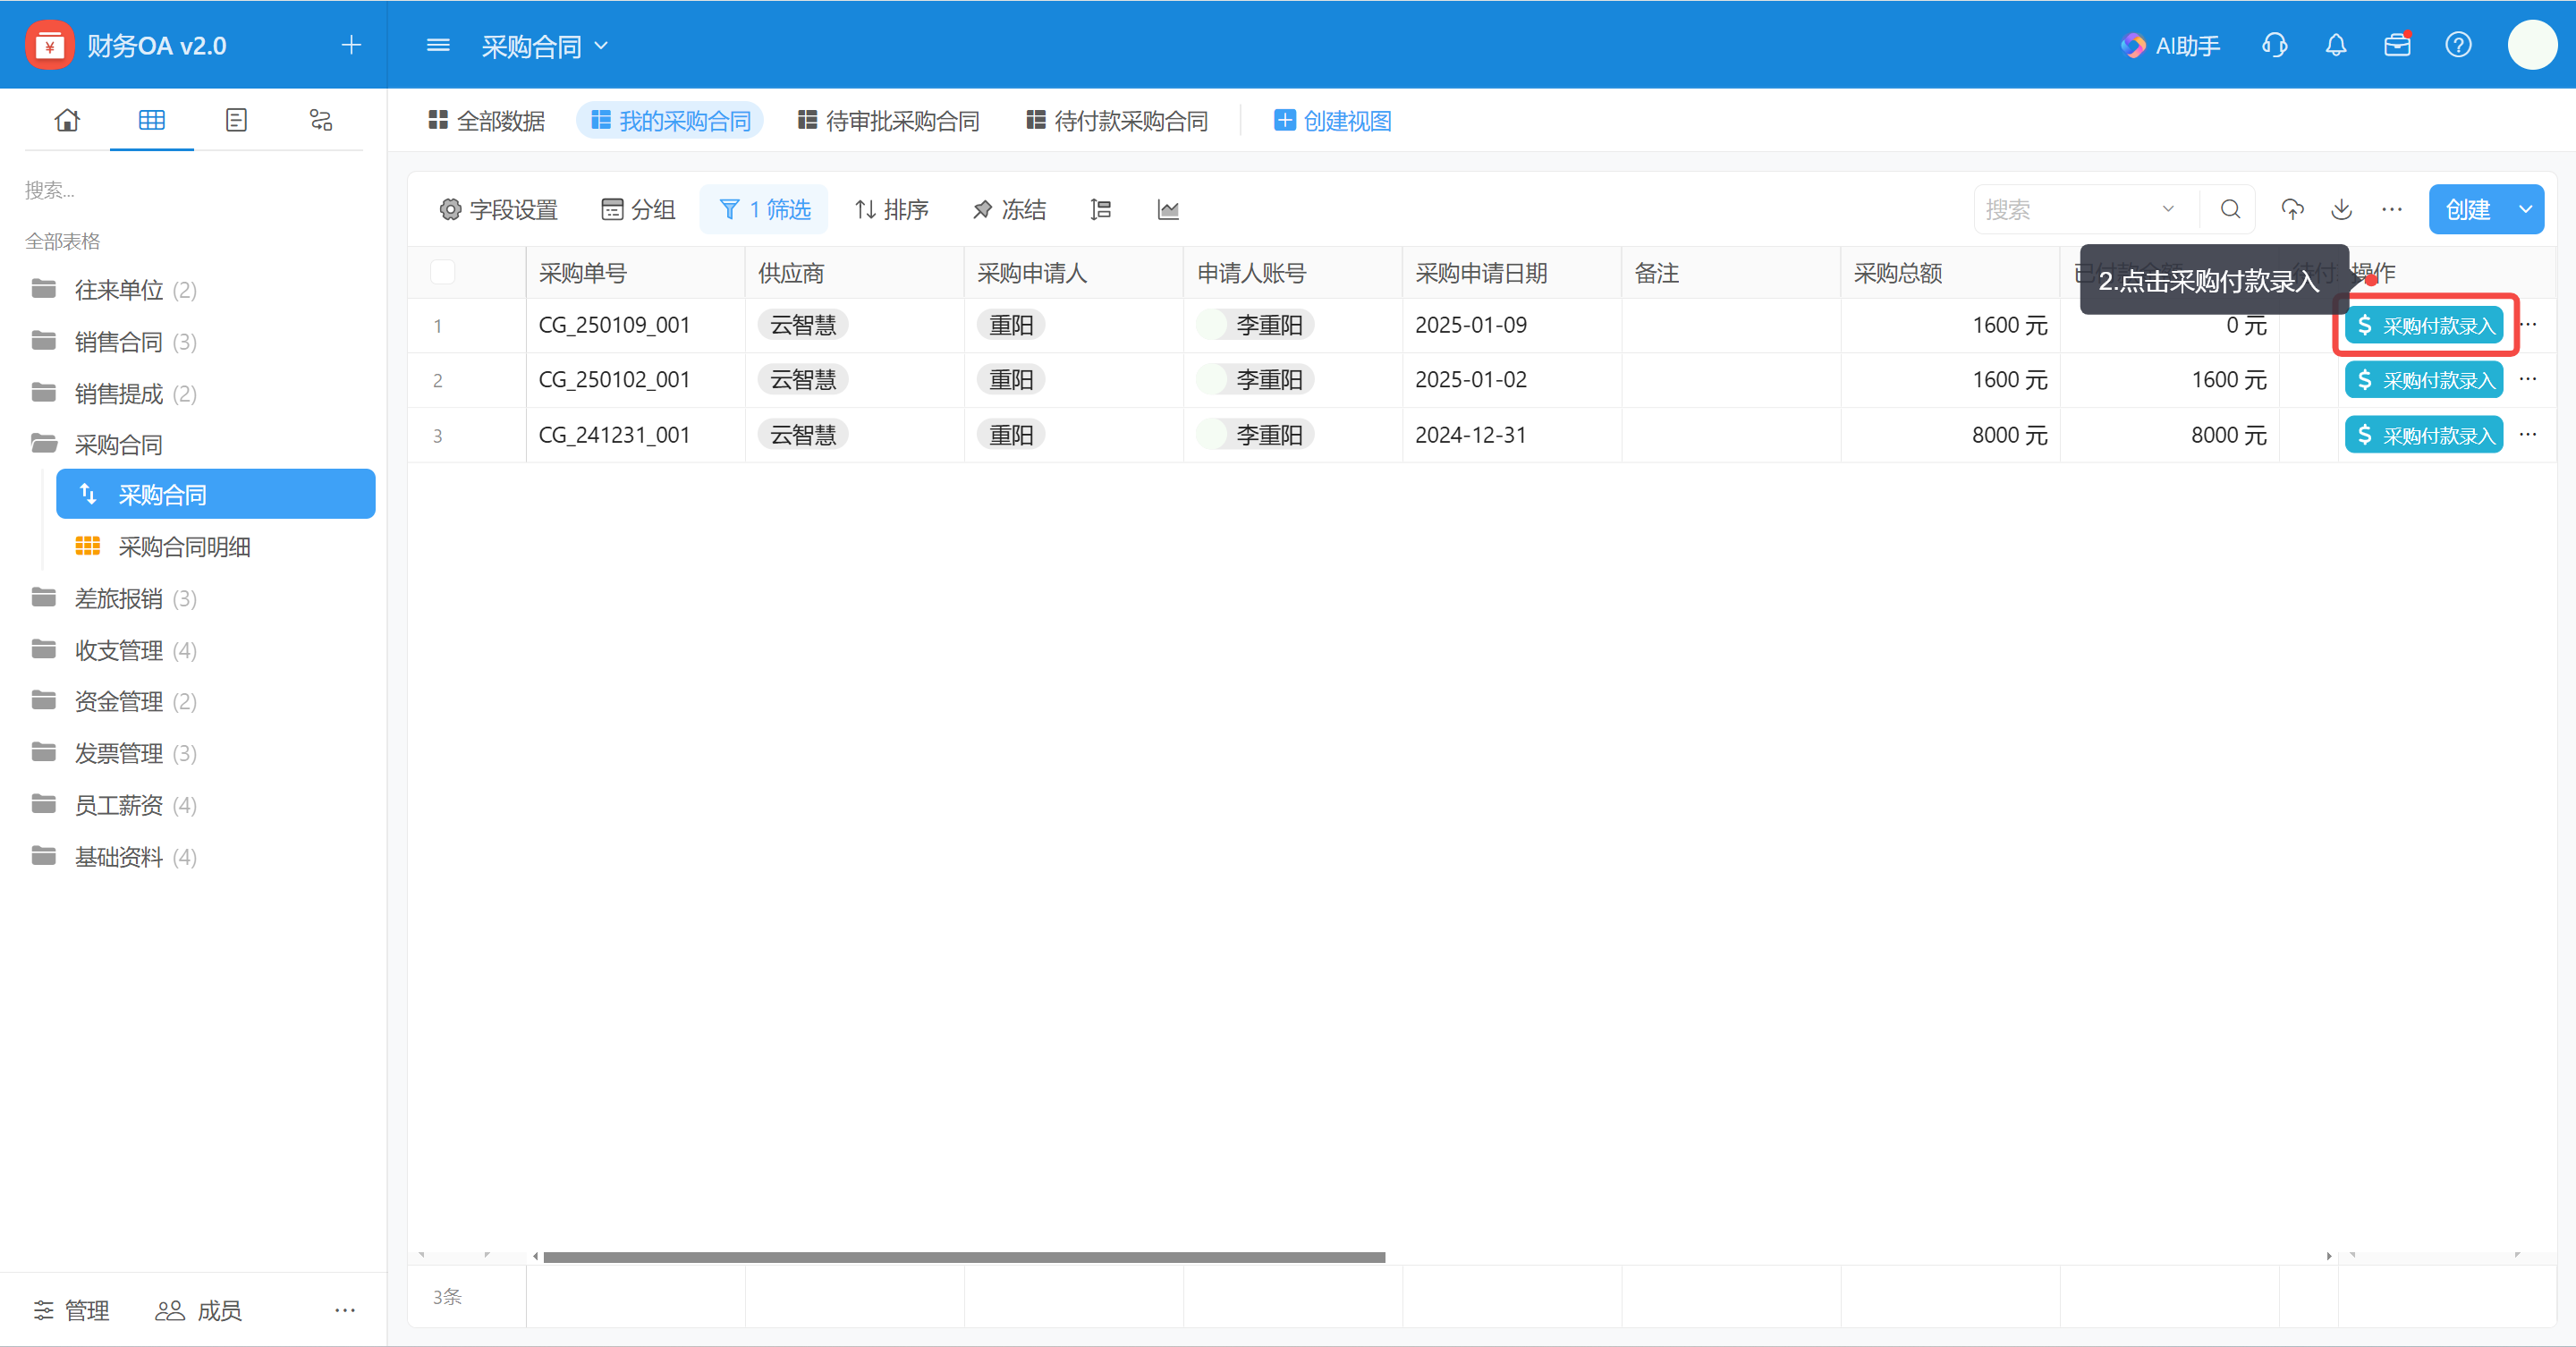Click 采购付款录入 for row CG_250102_001
This screenshot has width=2576, height=1347.
(2424, 380)
